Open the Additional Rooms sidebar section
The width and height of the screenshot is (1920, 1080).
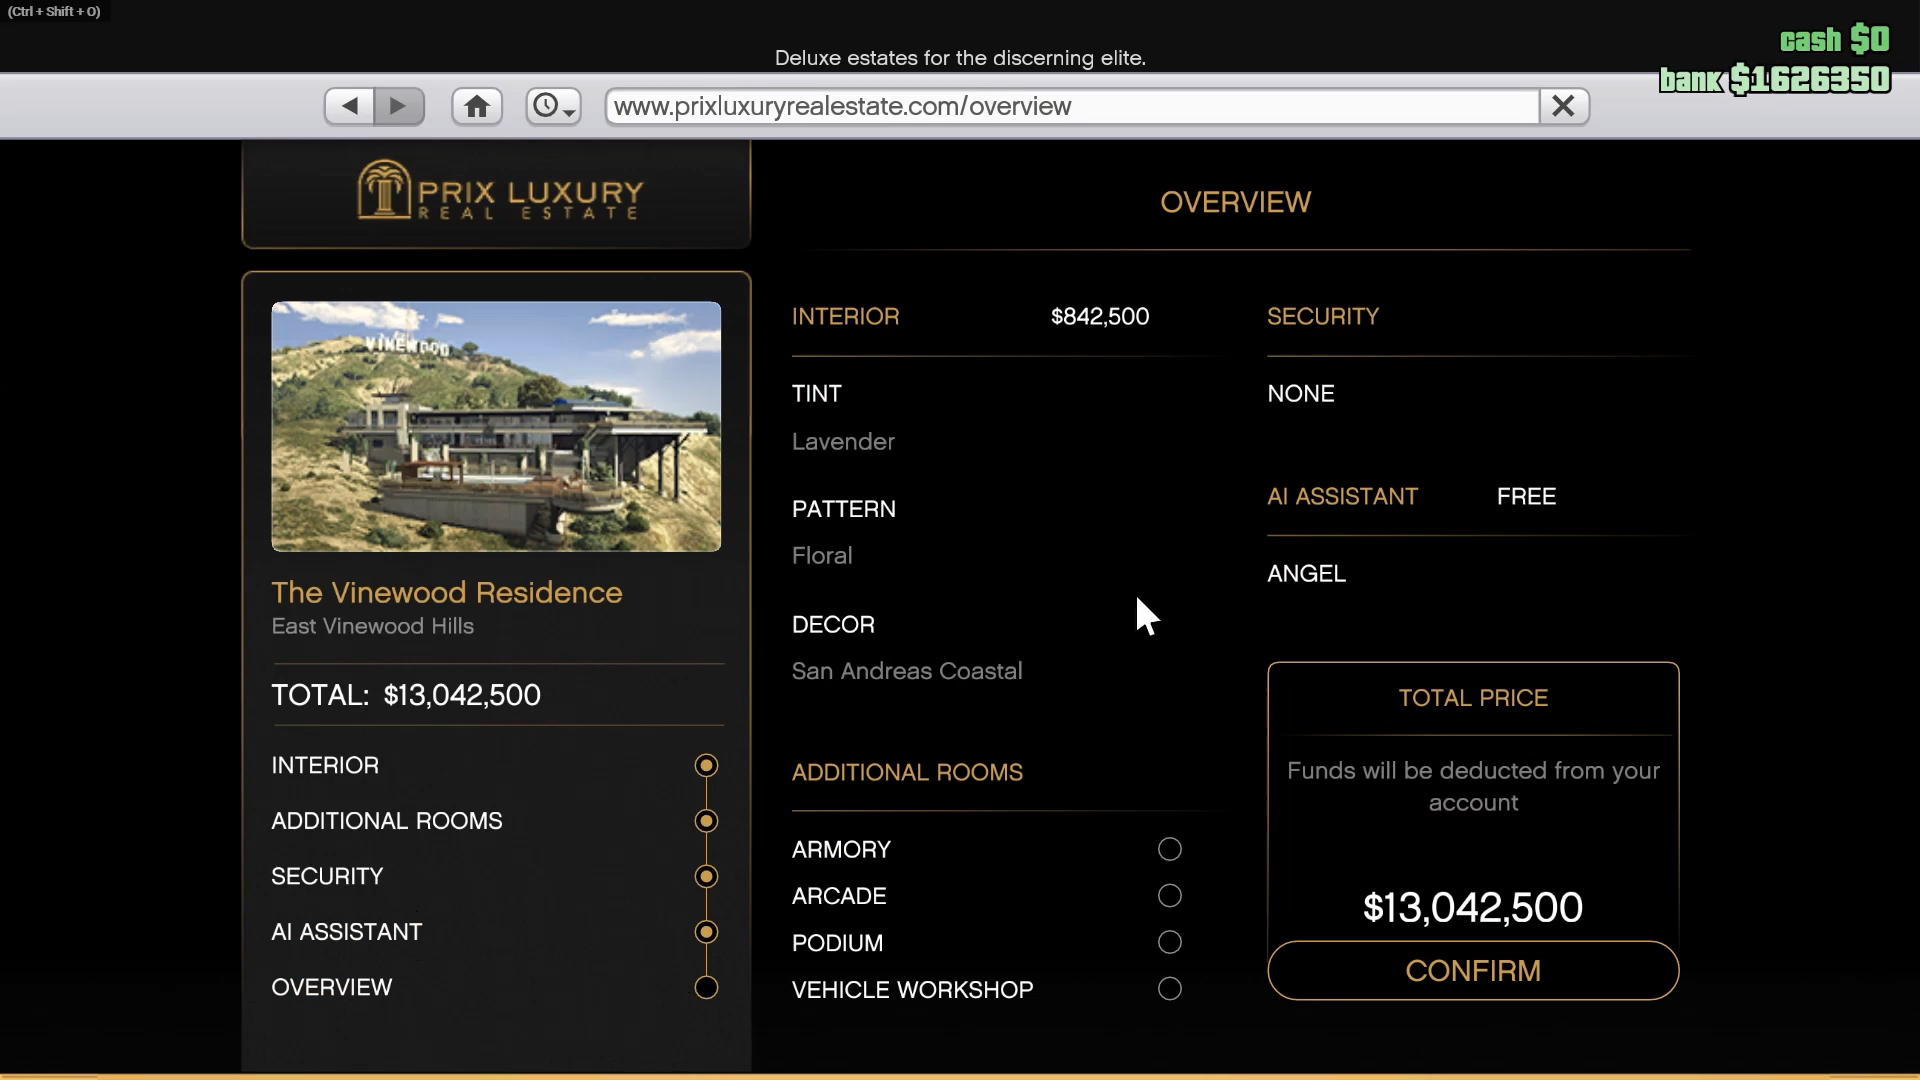point(387,821)
